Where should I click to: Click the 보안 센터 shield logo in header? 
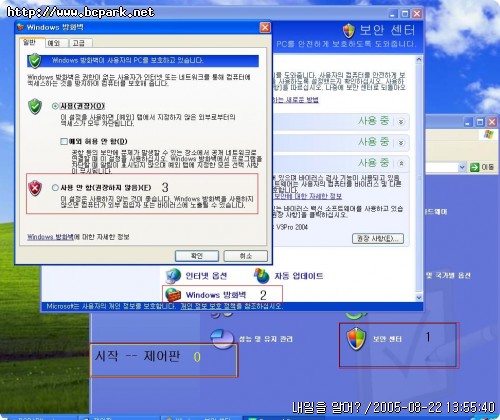349,31
